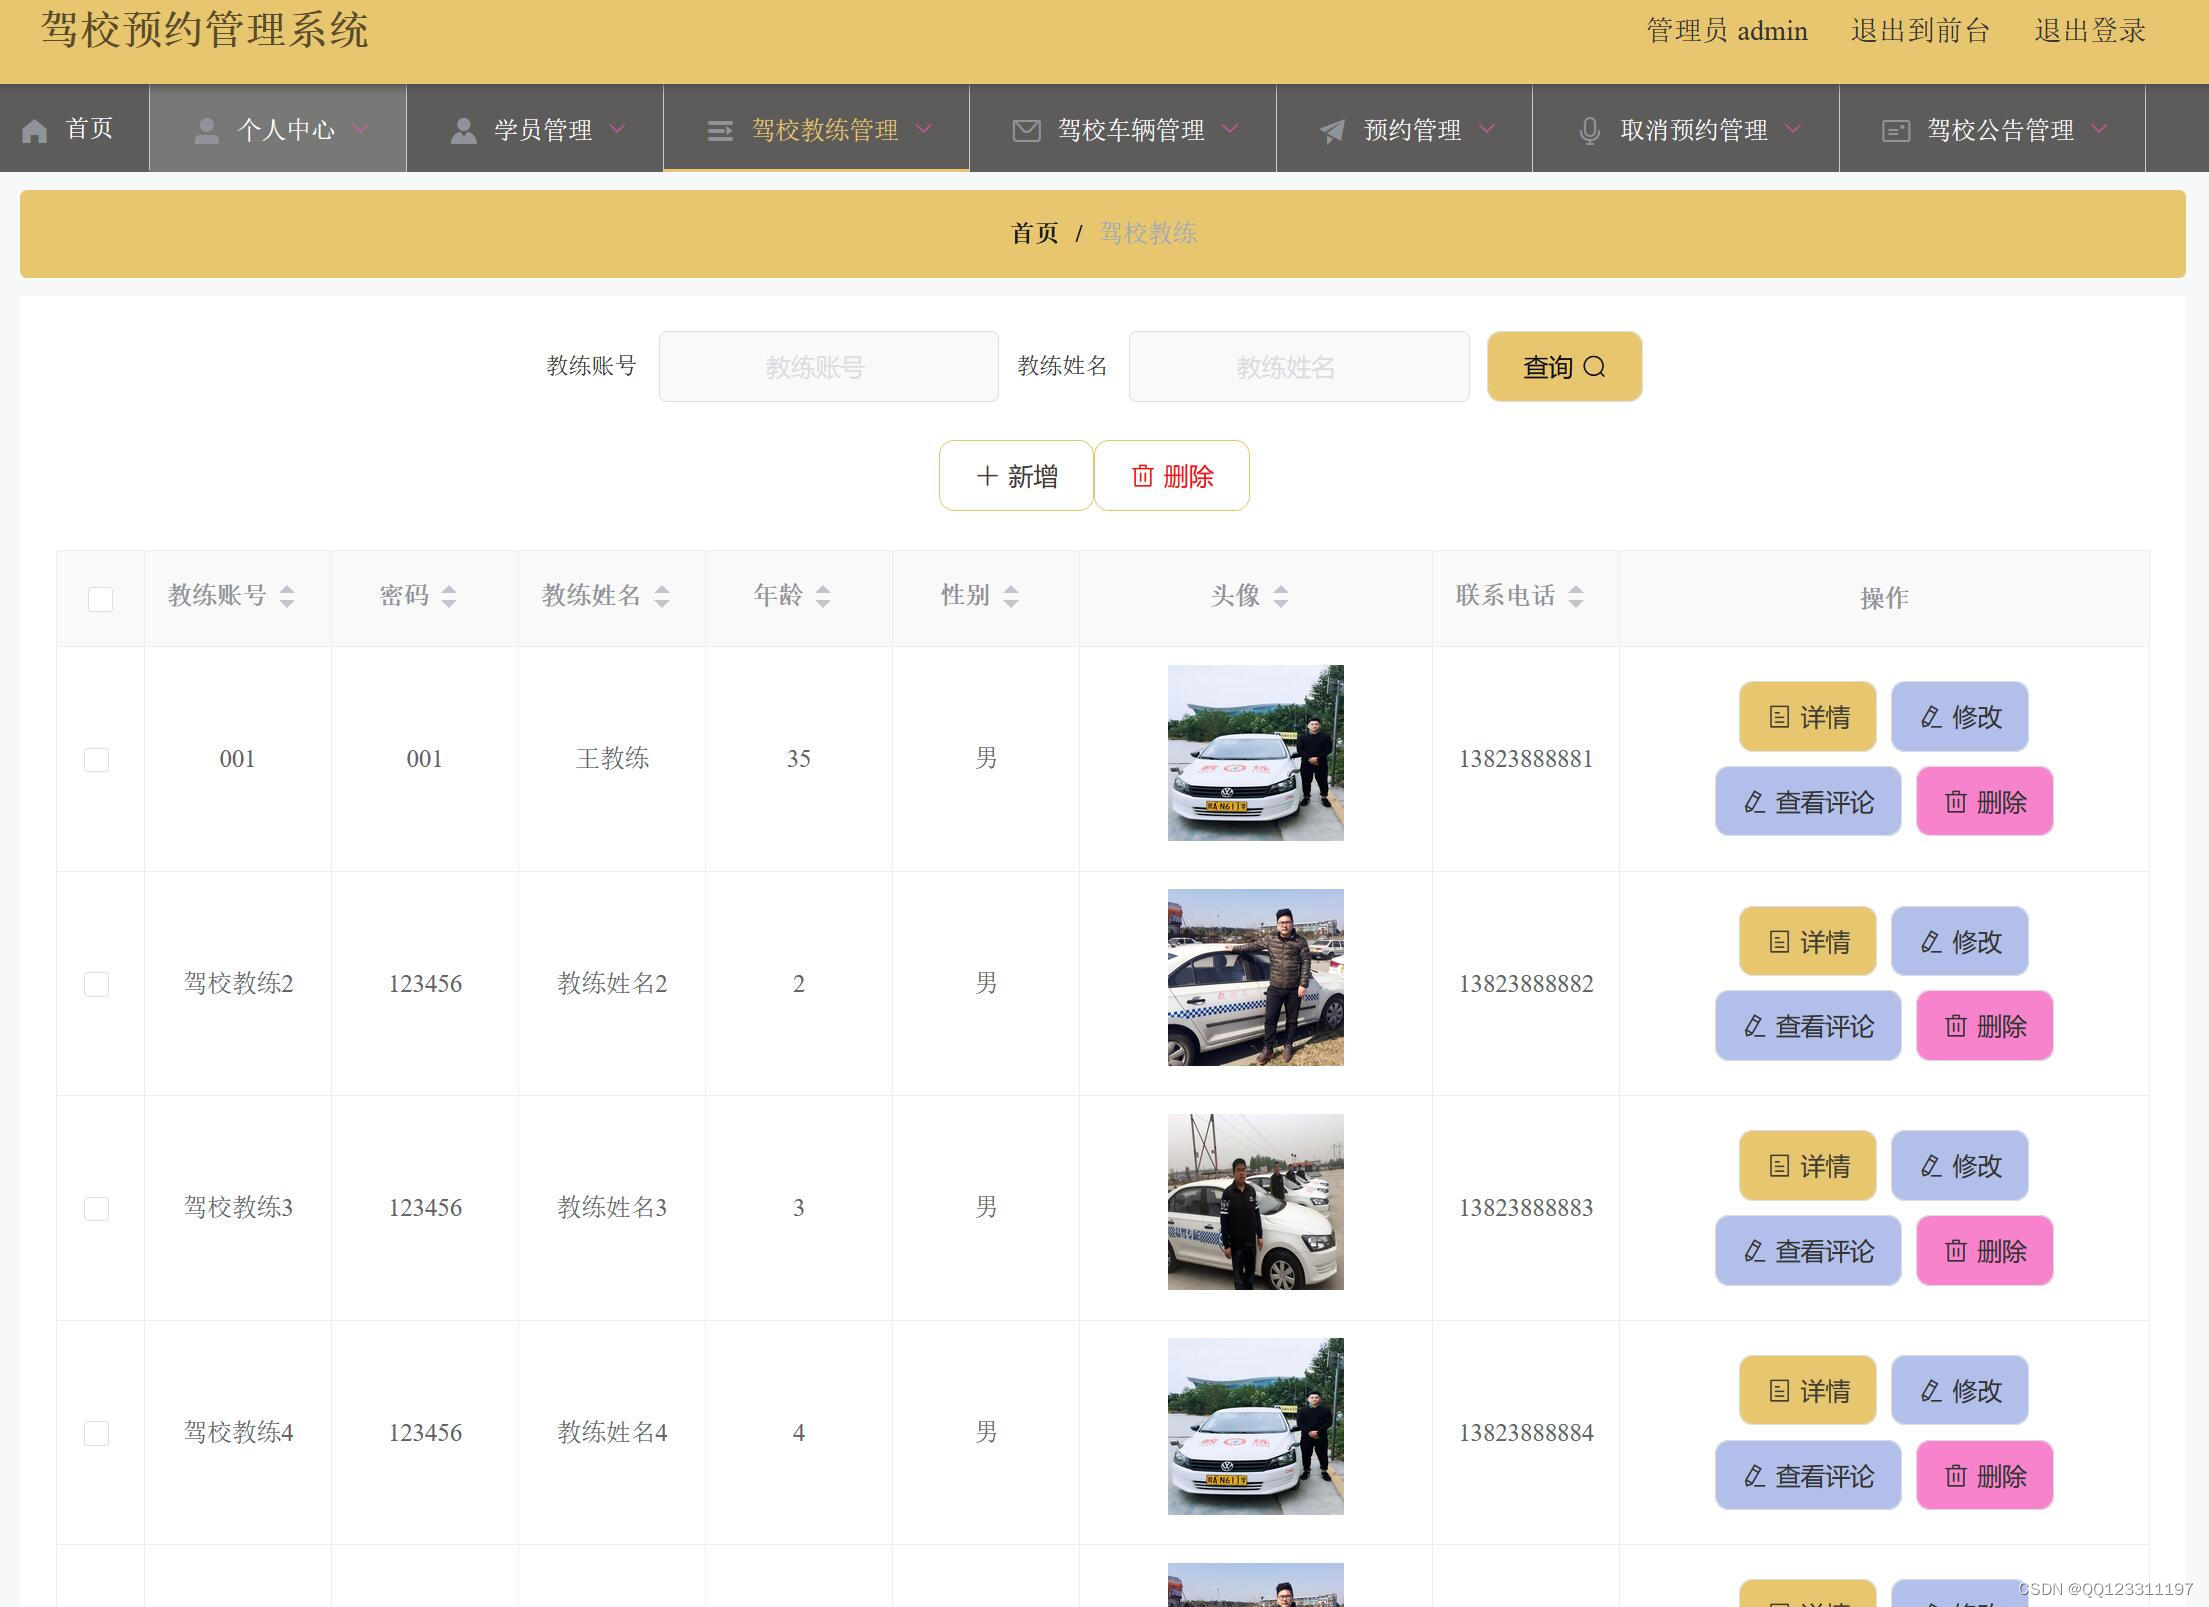Toggle the select-all checkbox in the table header
The height and width of the screenshot is (1607, 2209).
coord(100,599)
